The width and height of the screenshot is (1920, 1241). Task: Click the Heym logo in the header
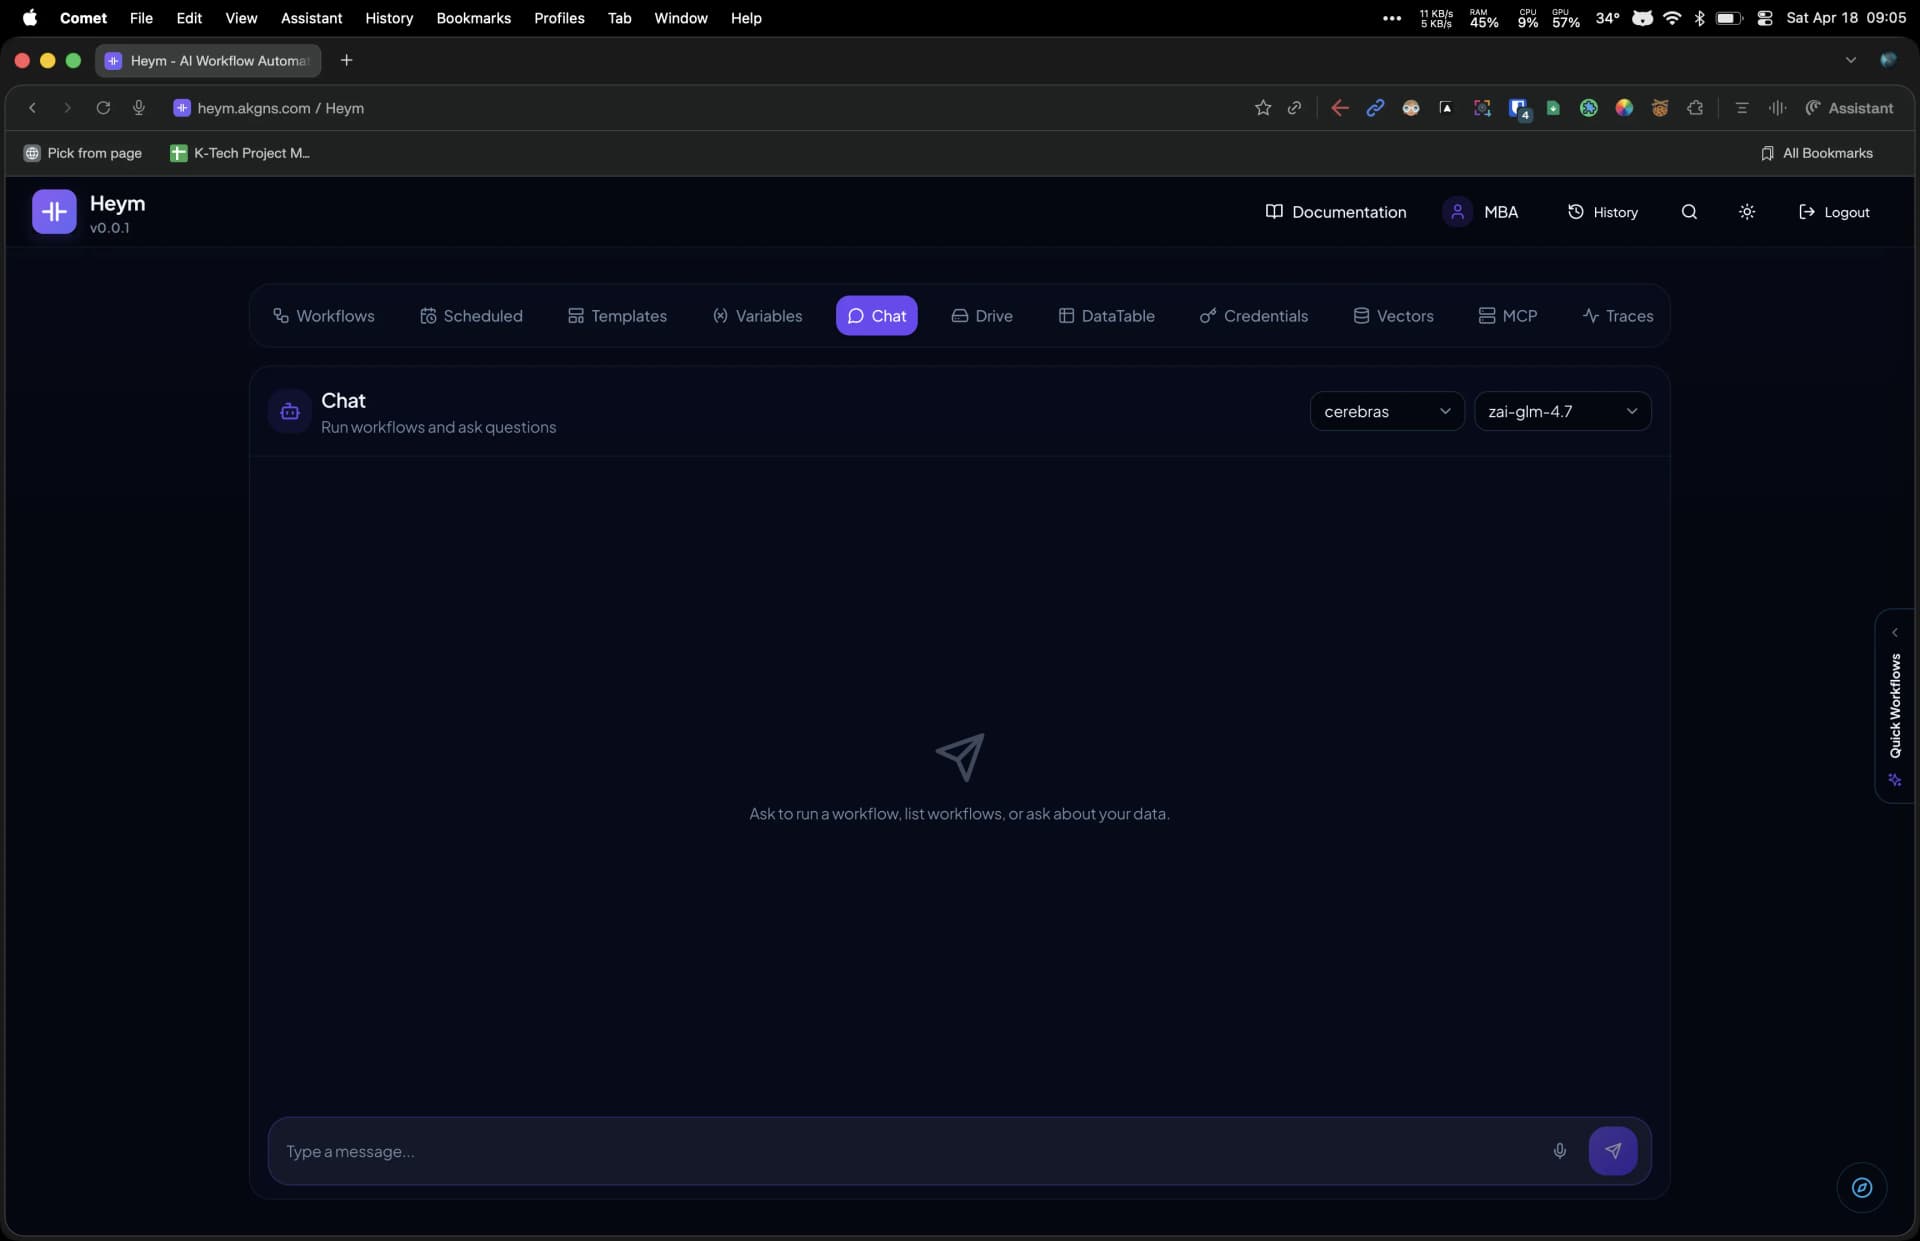54,211
